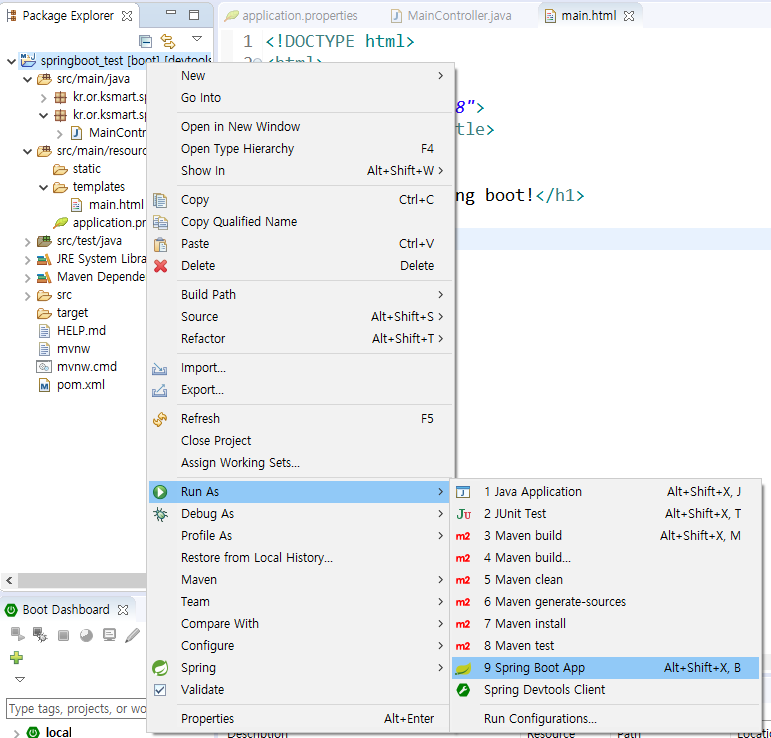Click Boot Dashboard tags filter field

[x=77, y=708]
